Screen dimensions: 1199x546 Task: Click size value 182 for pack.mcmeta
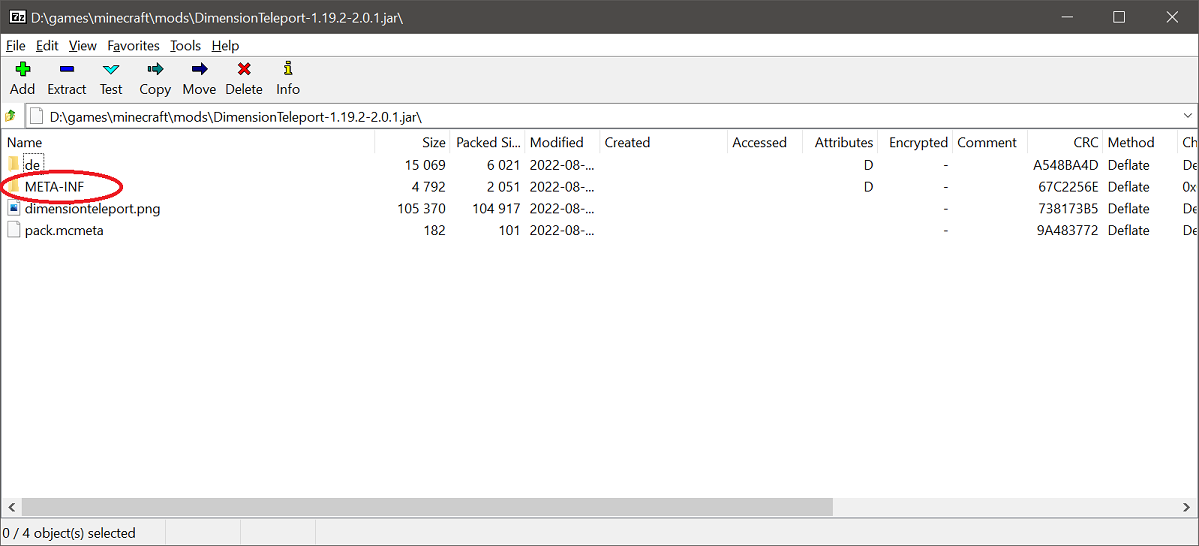[434, 230]
